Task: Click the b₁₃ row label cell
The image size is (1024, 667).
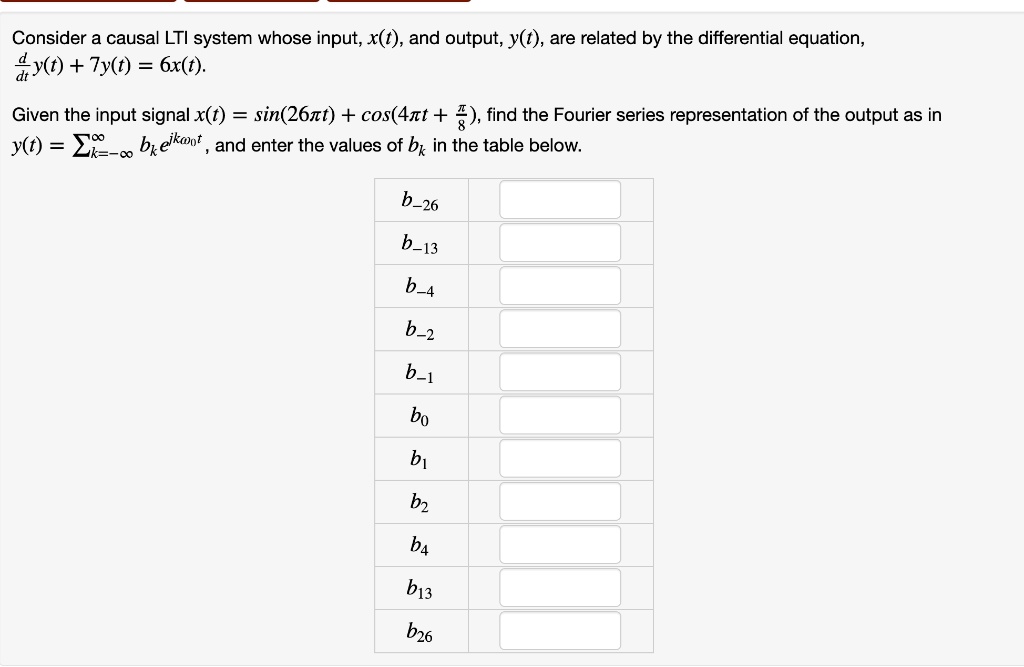Action: [420, 587]
